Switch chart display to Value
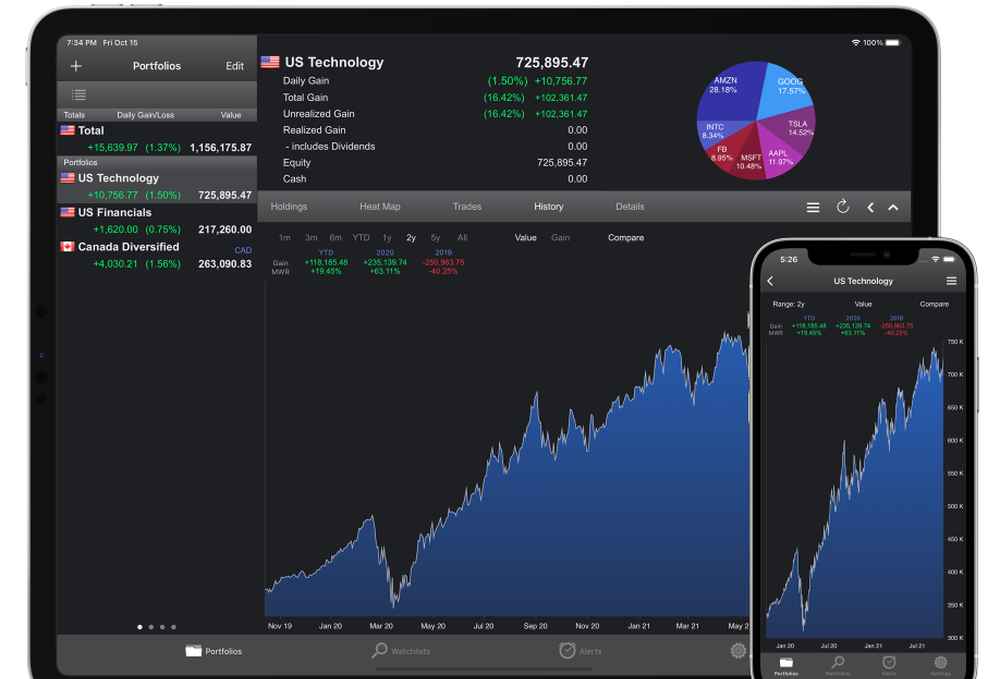Viewport: 1000px width, 679px height. [x=524, y=238]
